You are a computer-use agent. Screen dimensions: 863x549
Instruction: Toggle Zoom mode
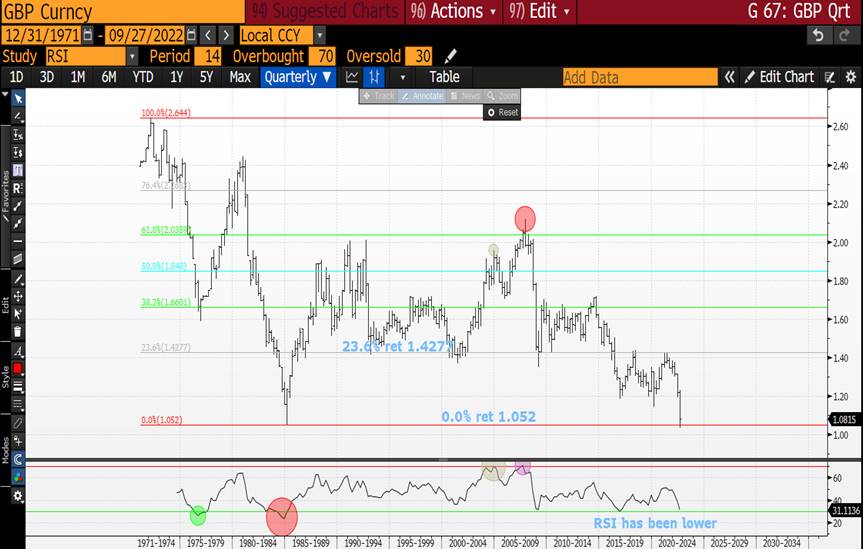502,96
